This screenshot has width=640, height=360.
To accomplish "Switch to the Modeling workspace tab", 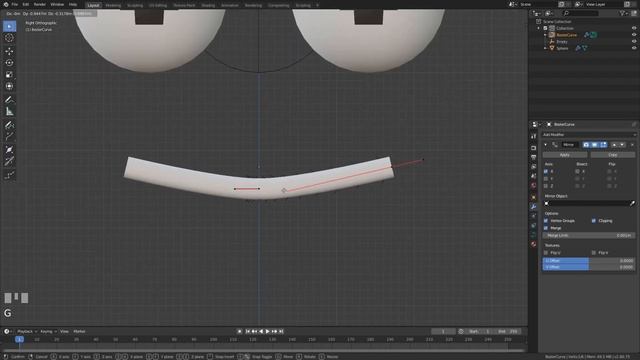I will [x=113, y=5].
